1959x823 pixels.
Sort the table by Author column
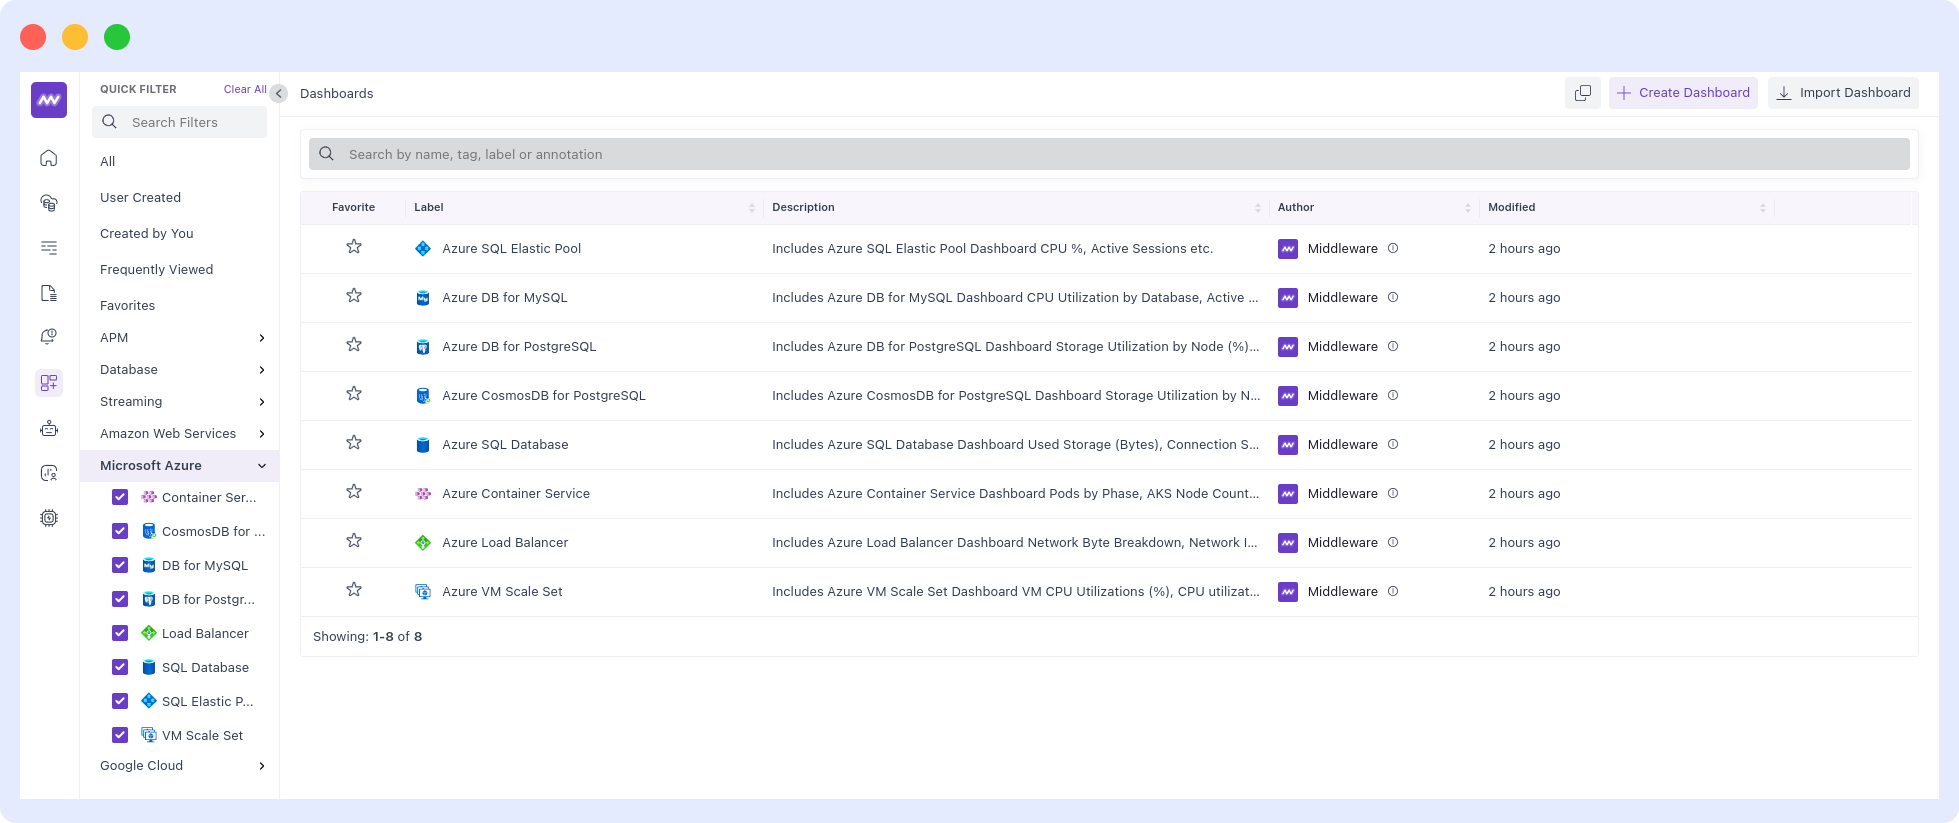click(x=1468, y=208)
